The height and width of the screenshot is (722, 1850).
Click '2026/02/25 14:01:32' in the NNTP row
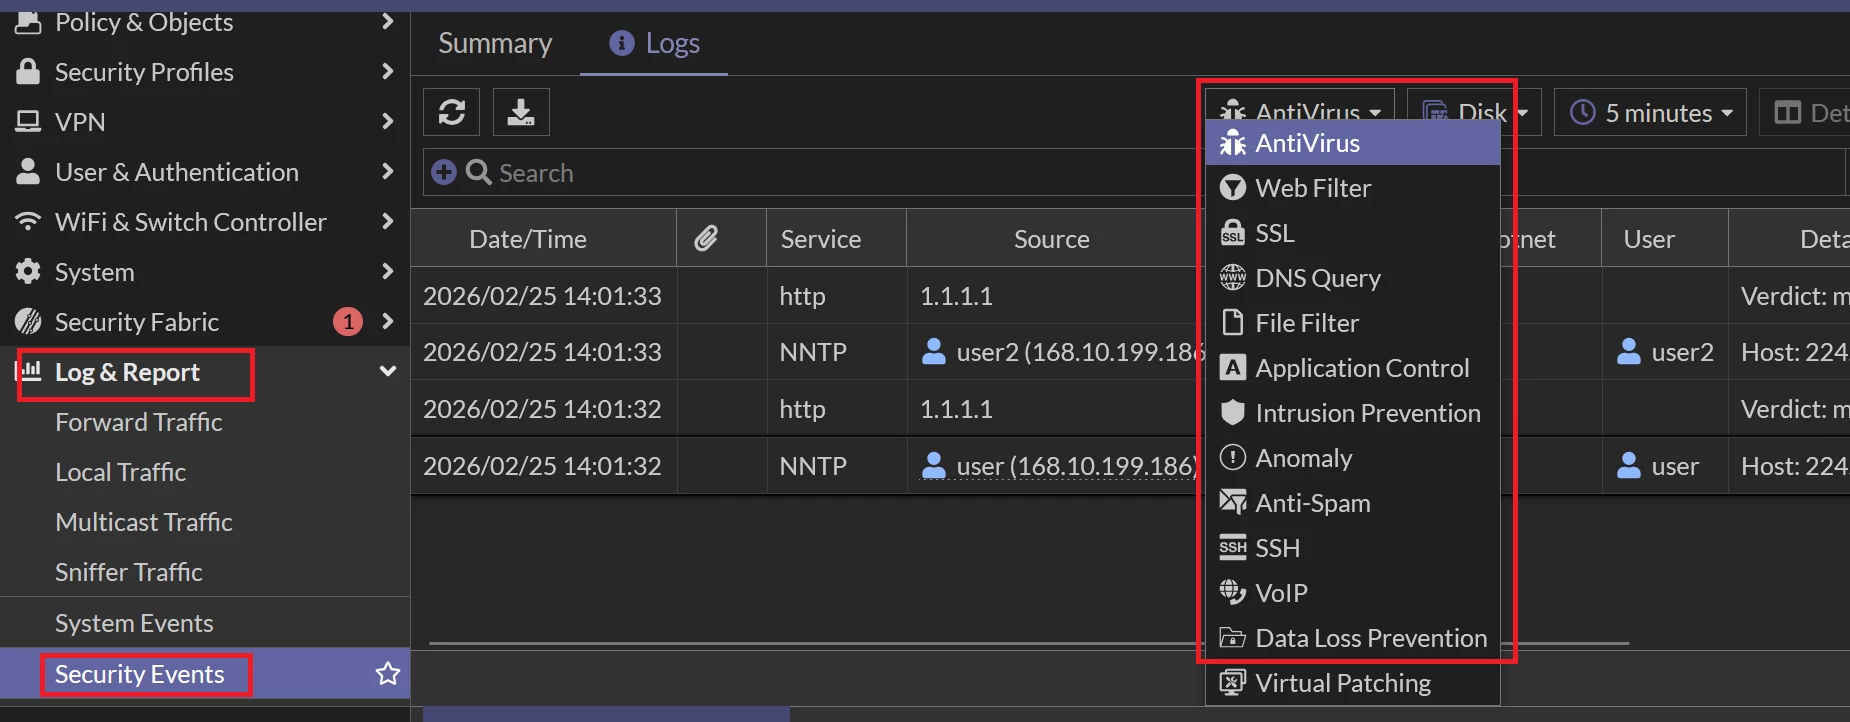(x=542, y=466)
